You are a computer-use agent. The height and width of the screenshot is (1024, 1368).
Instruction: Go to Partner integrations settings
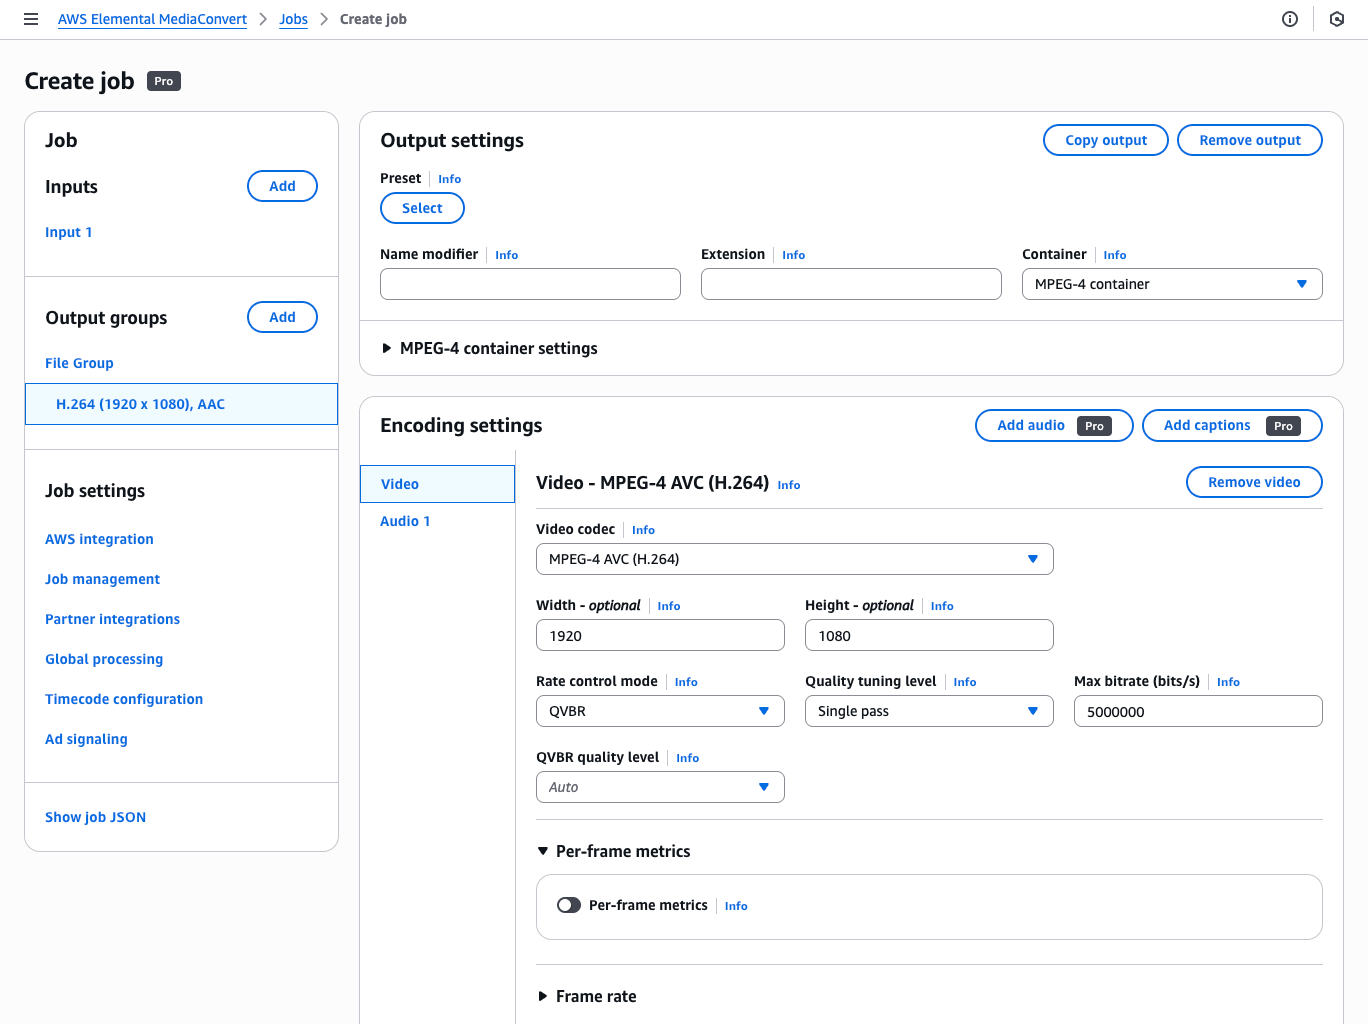coord(112,619)
